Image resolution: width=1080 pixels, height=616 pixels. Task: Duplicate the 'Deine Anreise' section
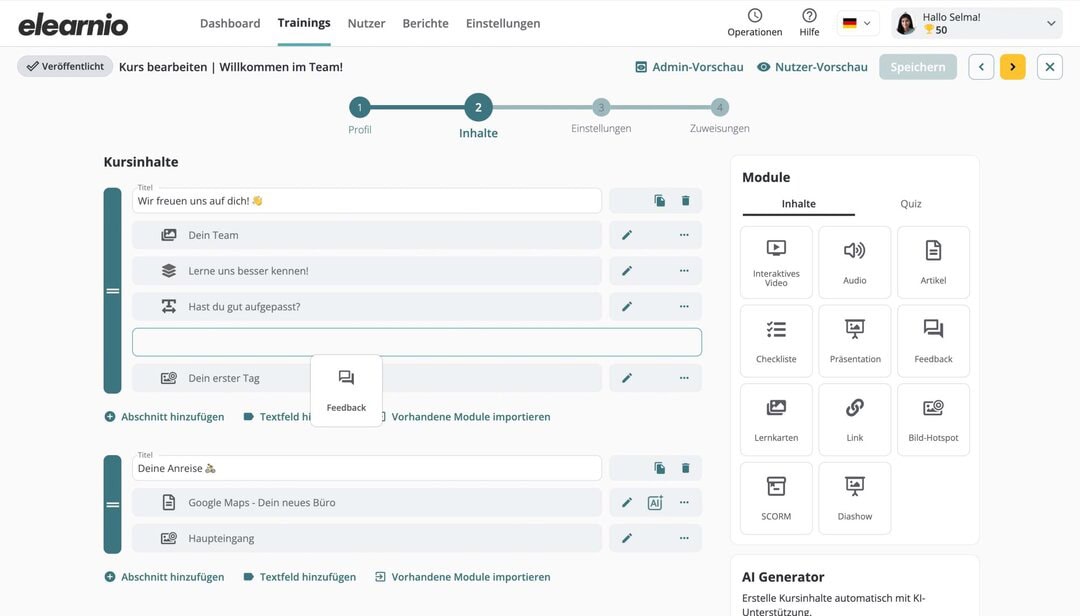[x=660, y=468]
